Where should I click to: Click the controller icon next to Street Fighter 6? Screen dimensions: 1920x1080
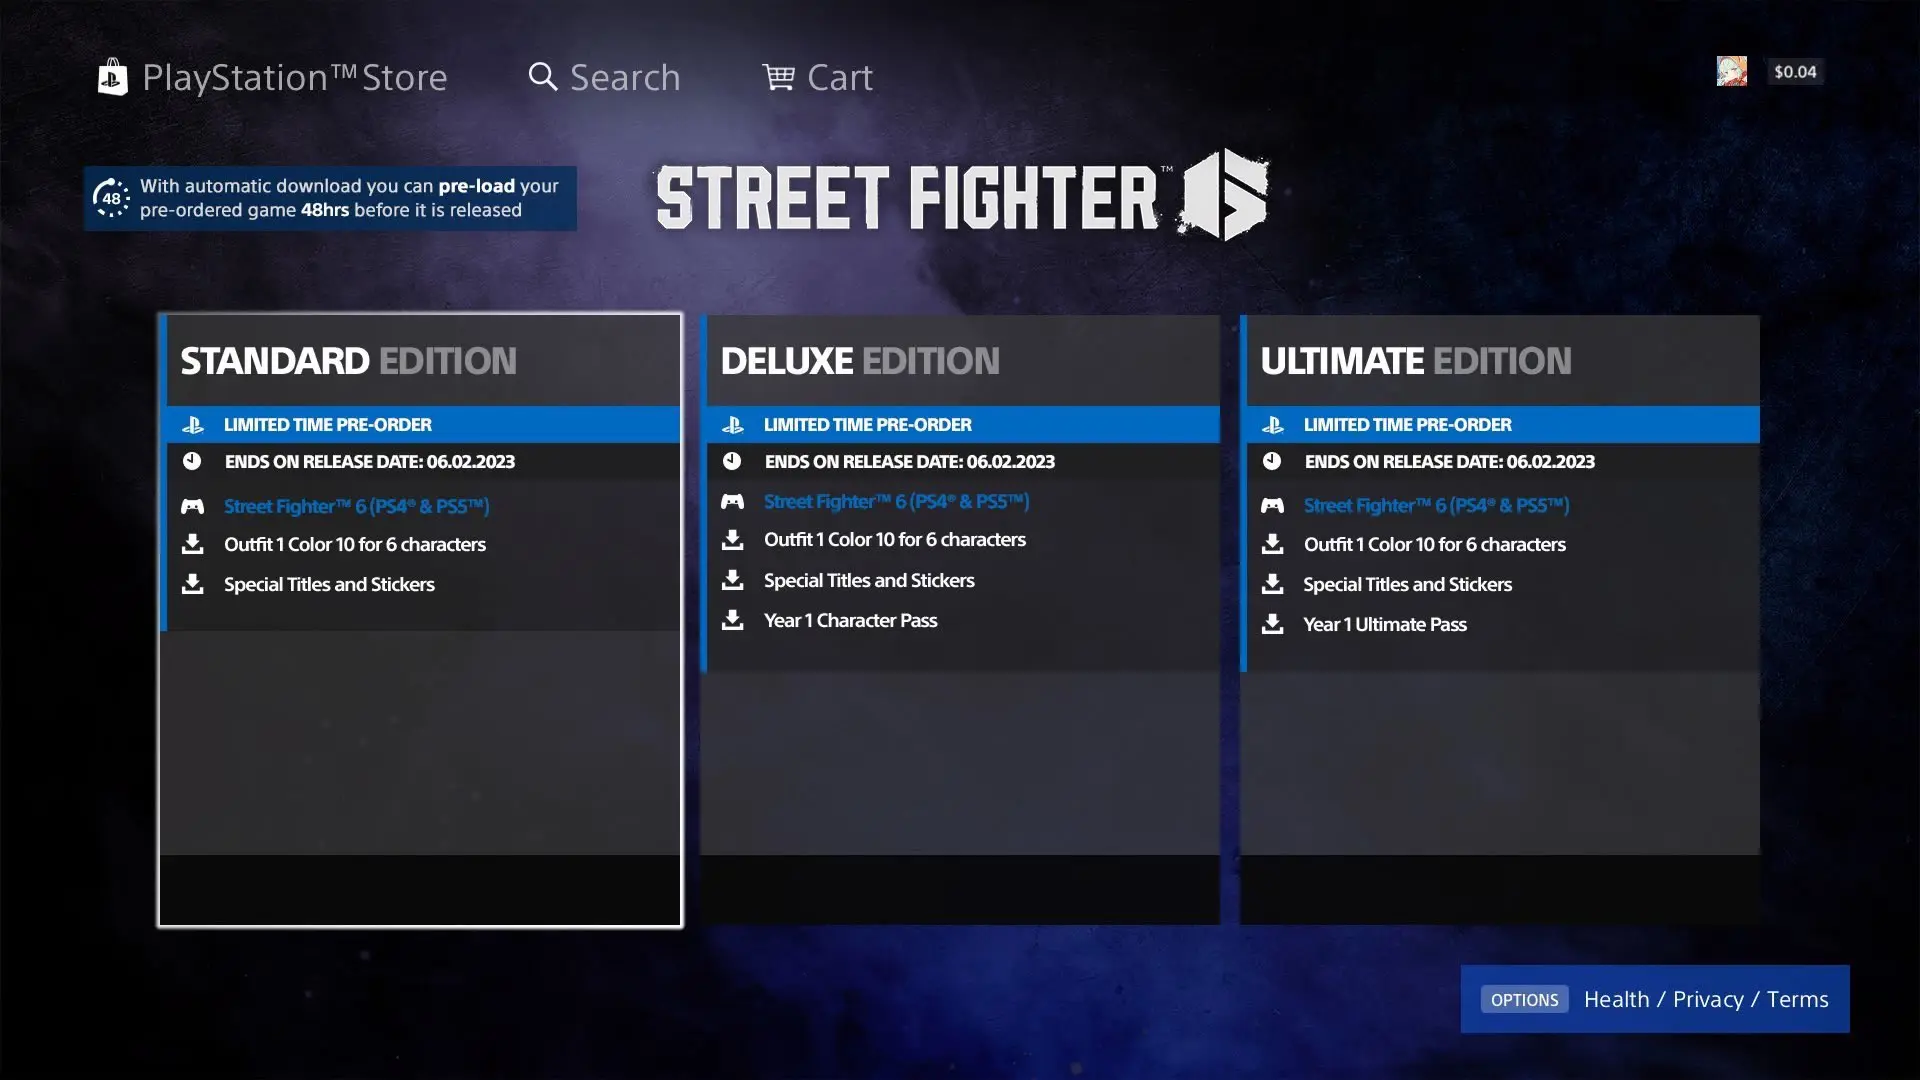coord(193,505)
